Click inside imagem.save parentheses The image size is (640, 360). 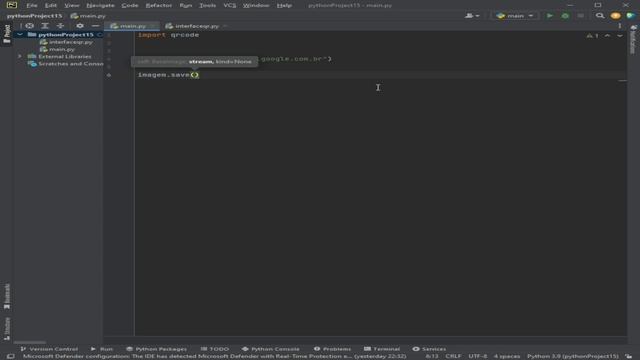click(195, 75)
